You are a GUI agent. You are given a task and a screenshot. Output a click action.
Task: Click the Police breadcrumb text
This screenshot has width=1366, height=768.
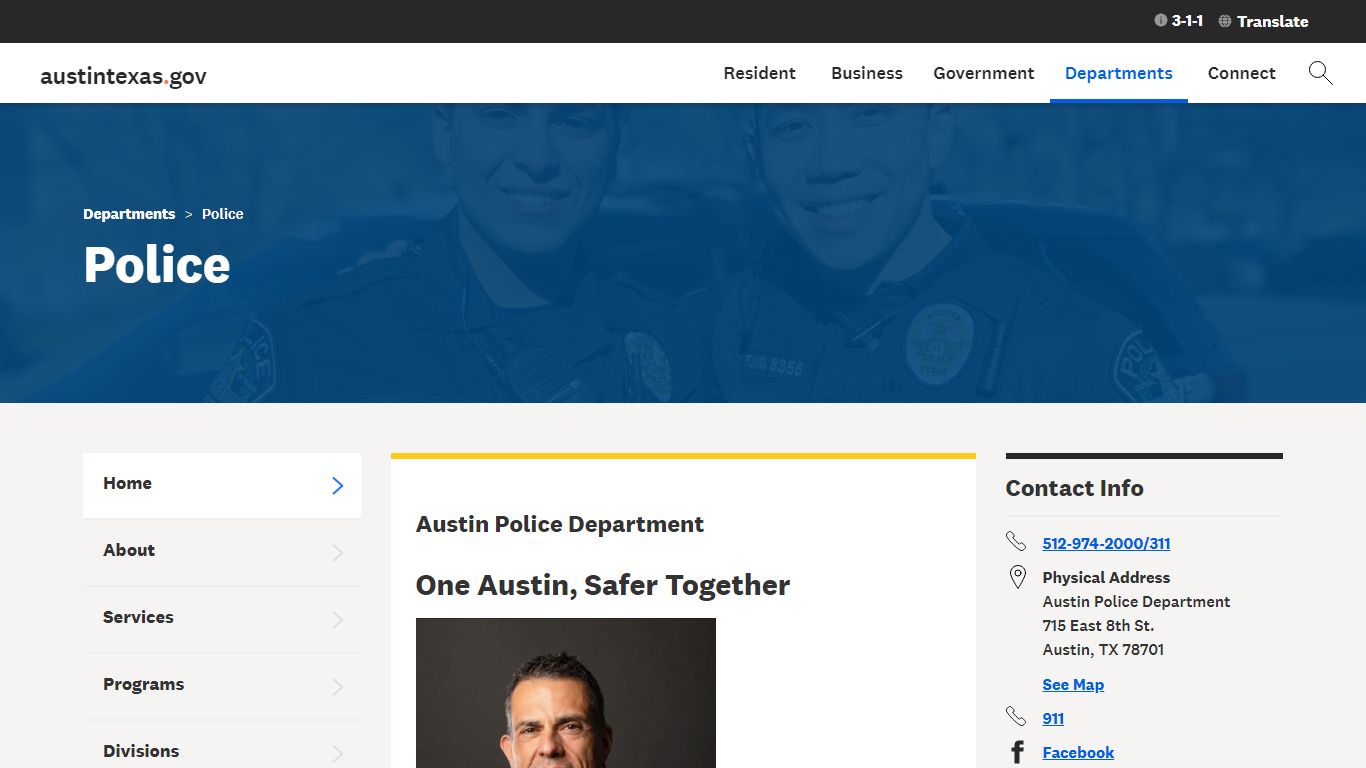click(x=222, y=214)
